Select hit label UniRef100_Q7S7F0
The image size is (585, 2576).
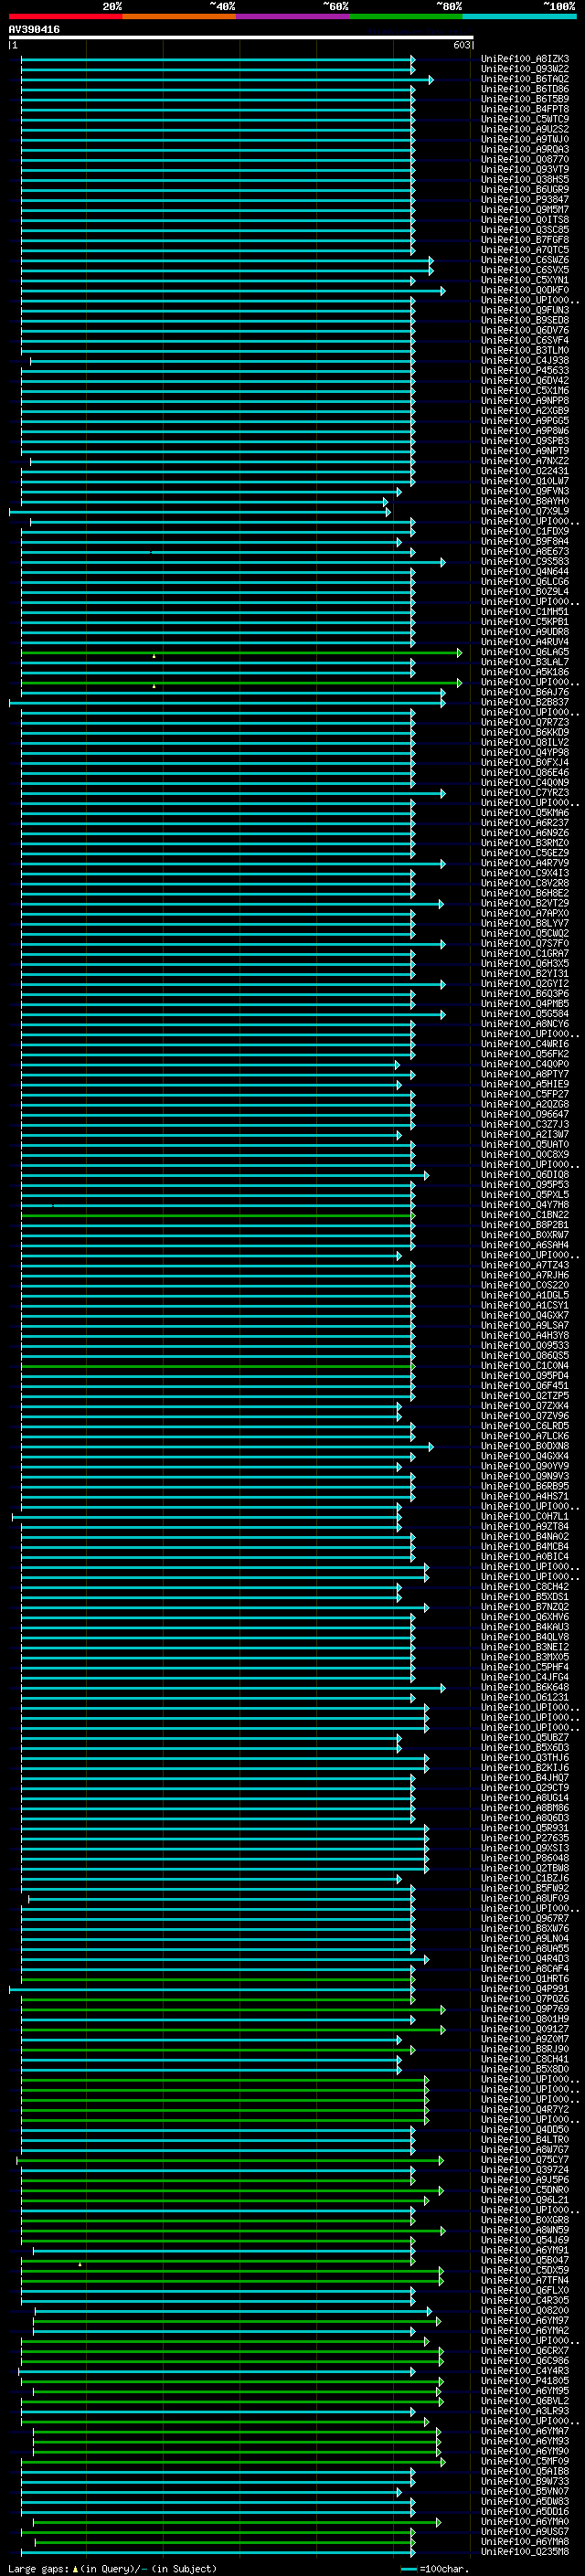pyautogui.click(x=525, y=944)
